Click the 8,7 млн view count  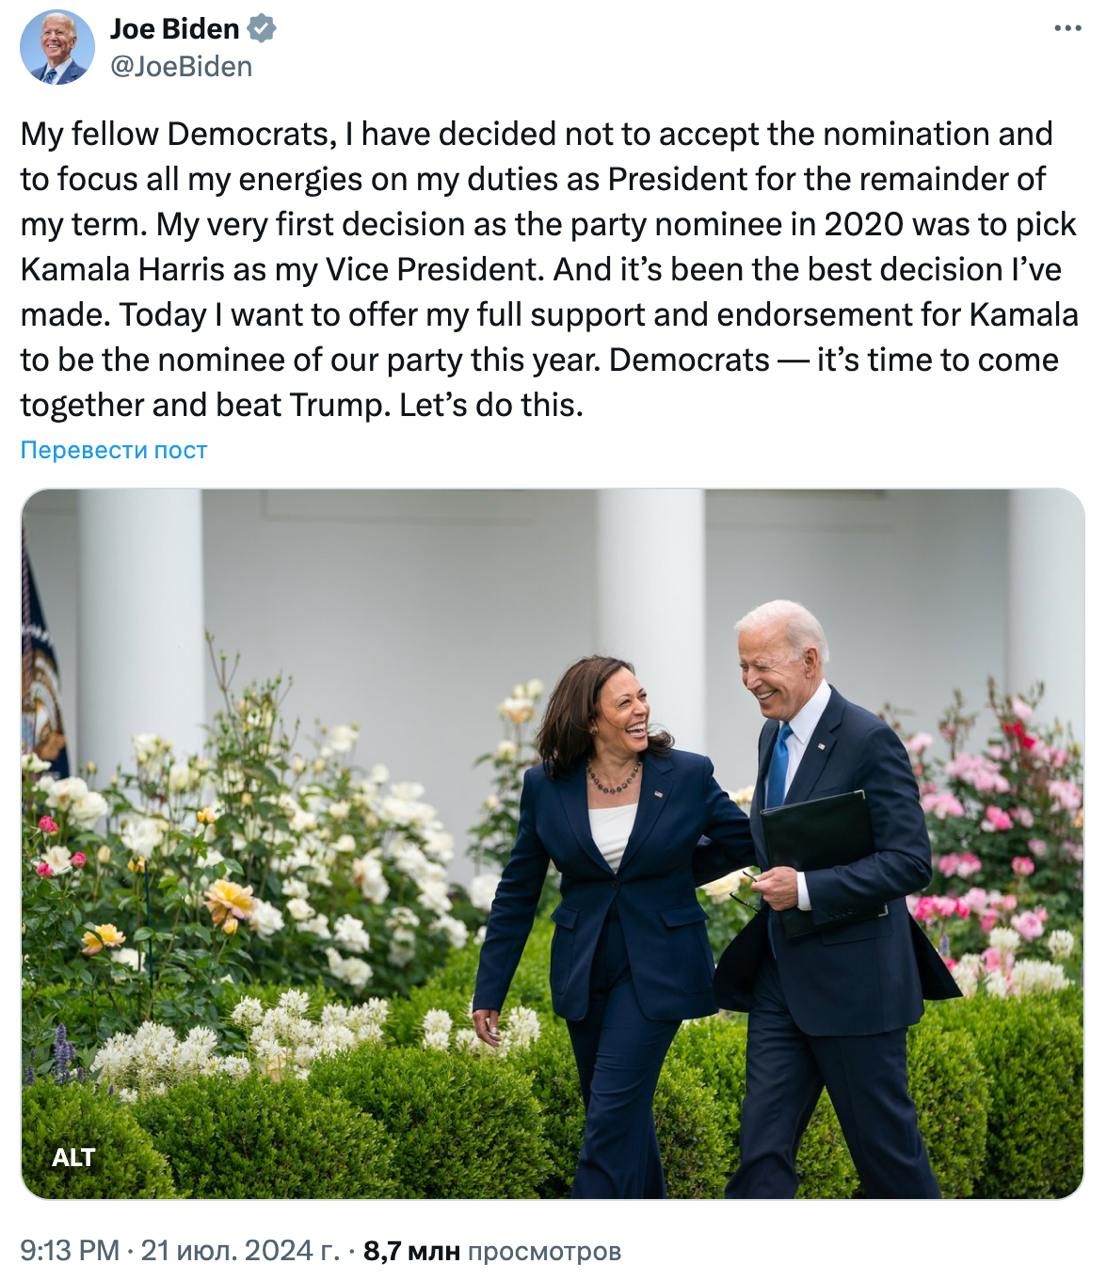click(x=411, y=1250)
